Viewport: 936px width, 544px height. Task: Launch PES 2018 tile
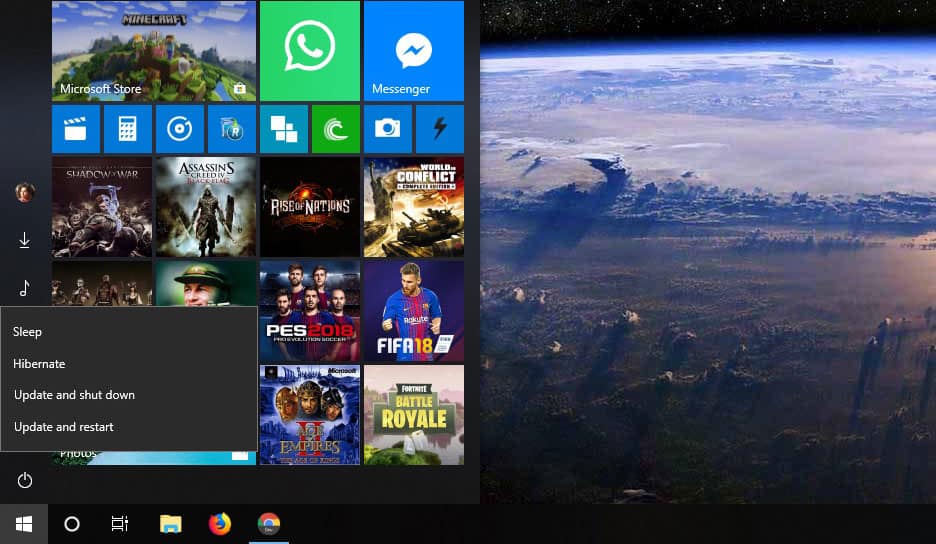tap(310, 311)
